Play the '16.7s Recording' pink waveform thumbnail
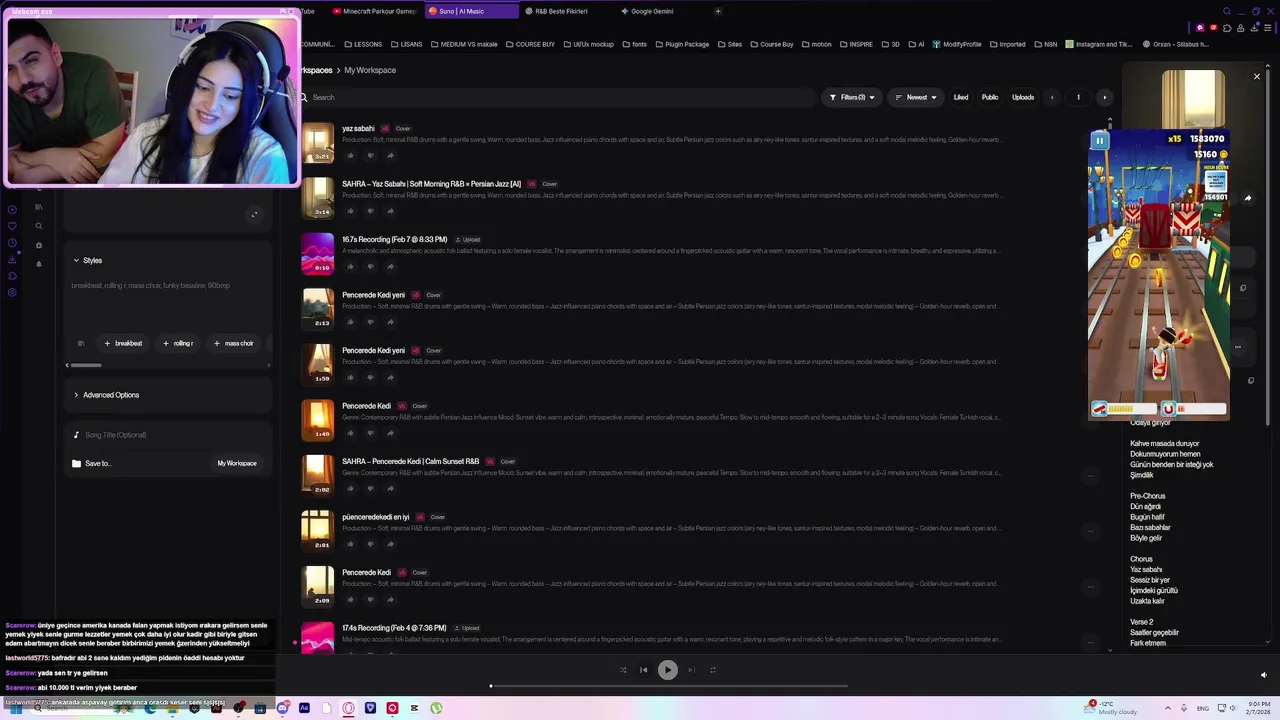 (318, 253)
